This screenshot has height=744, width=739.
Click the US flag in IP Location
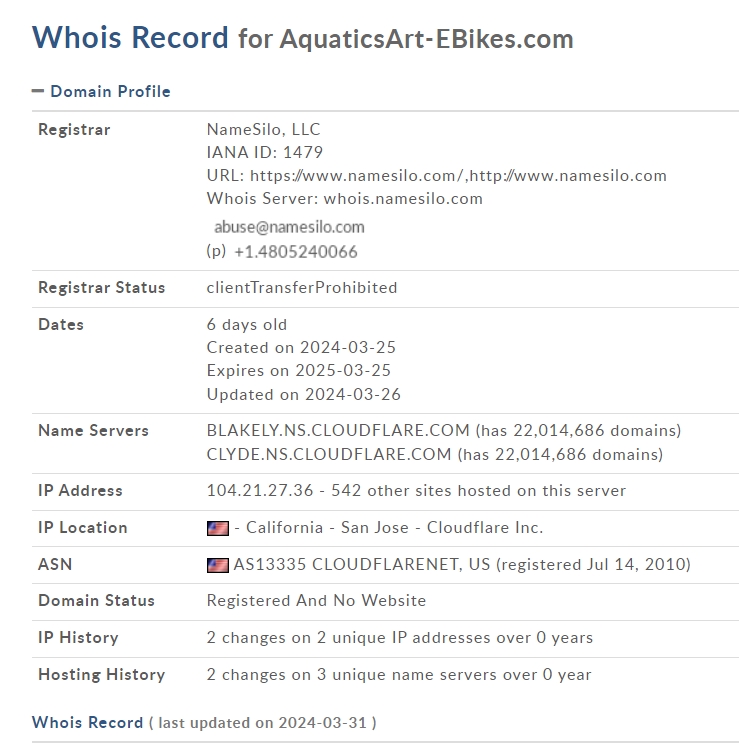click(x=218, y=528)
